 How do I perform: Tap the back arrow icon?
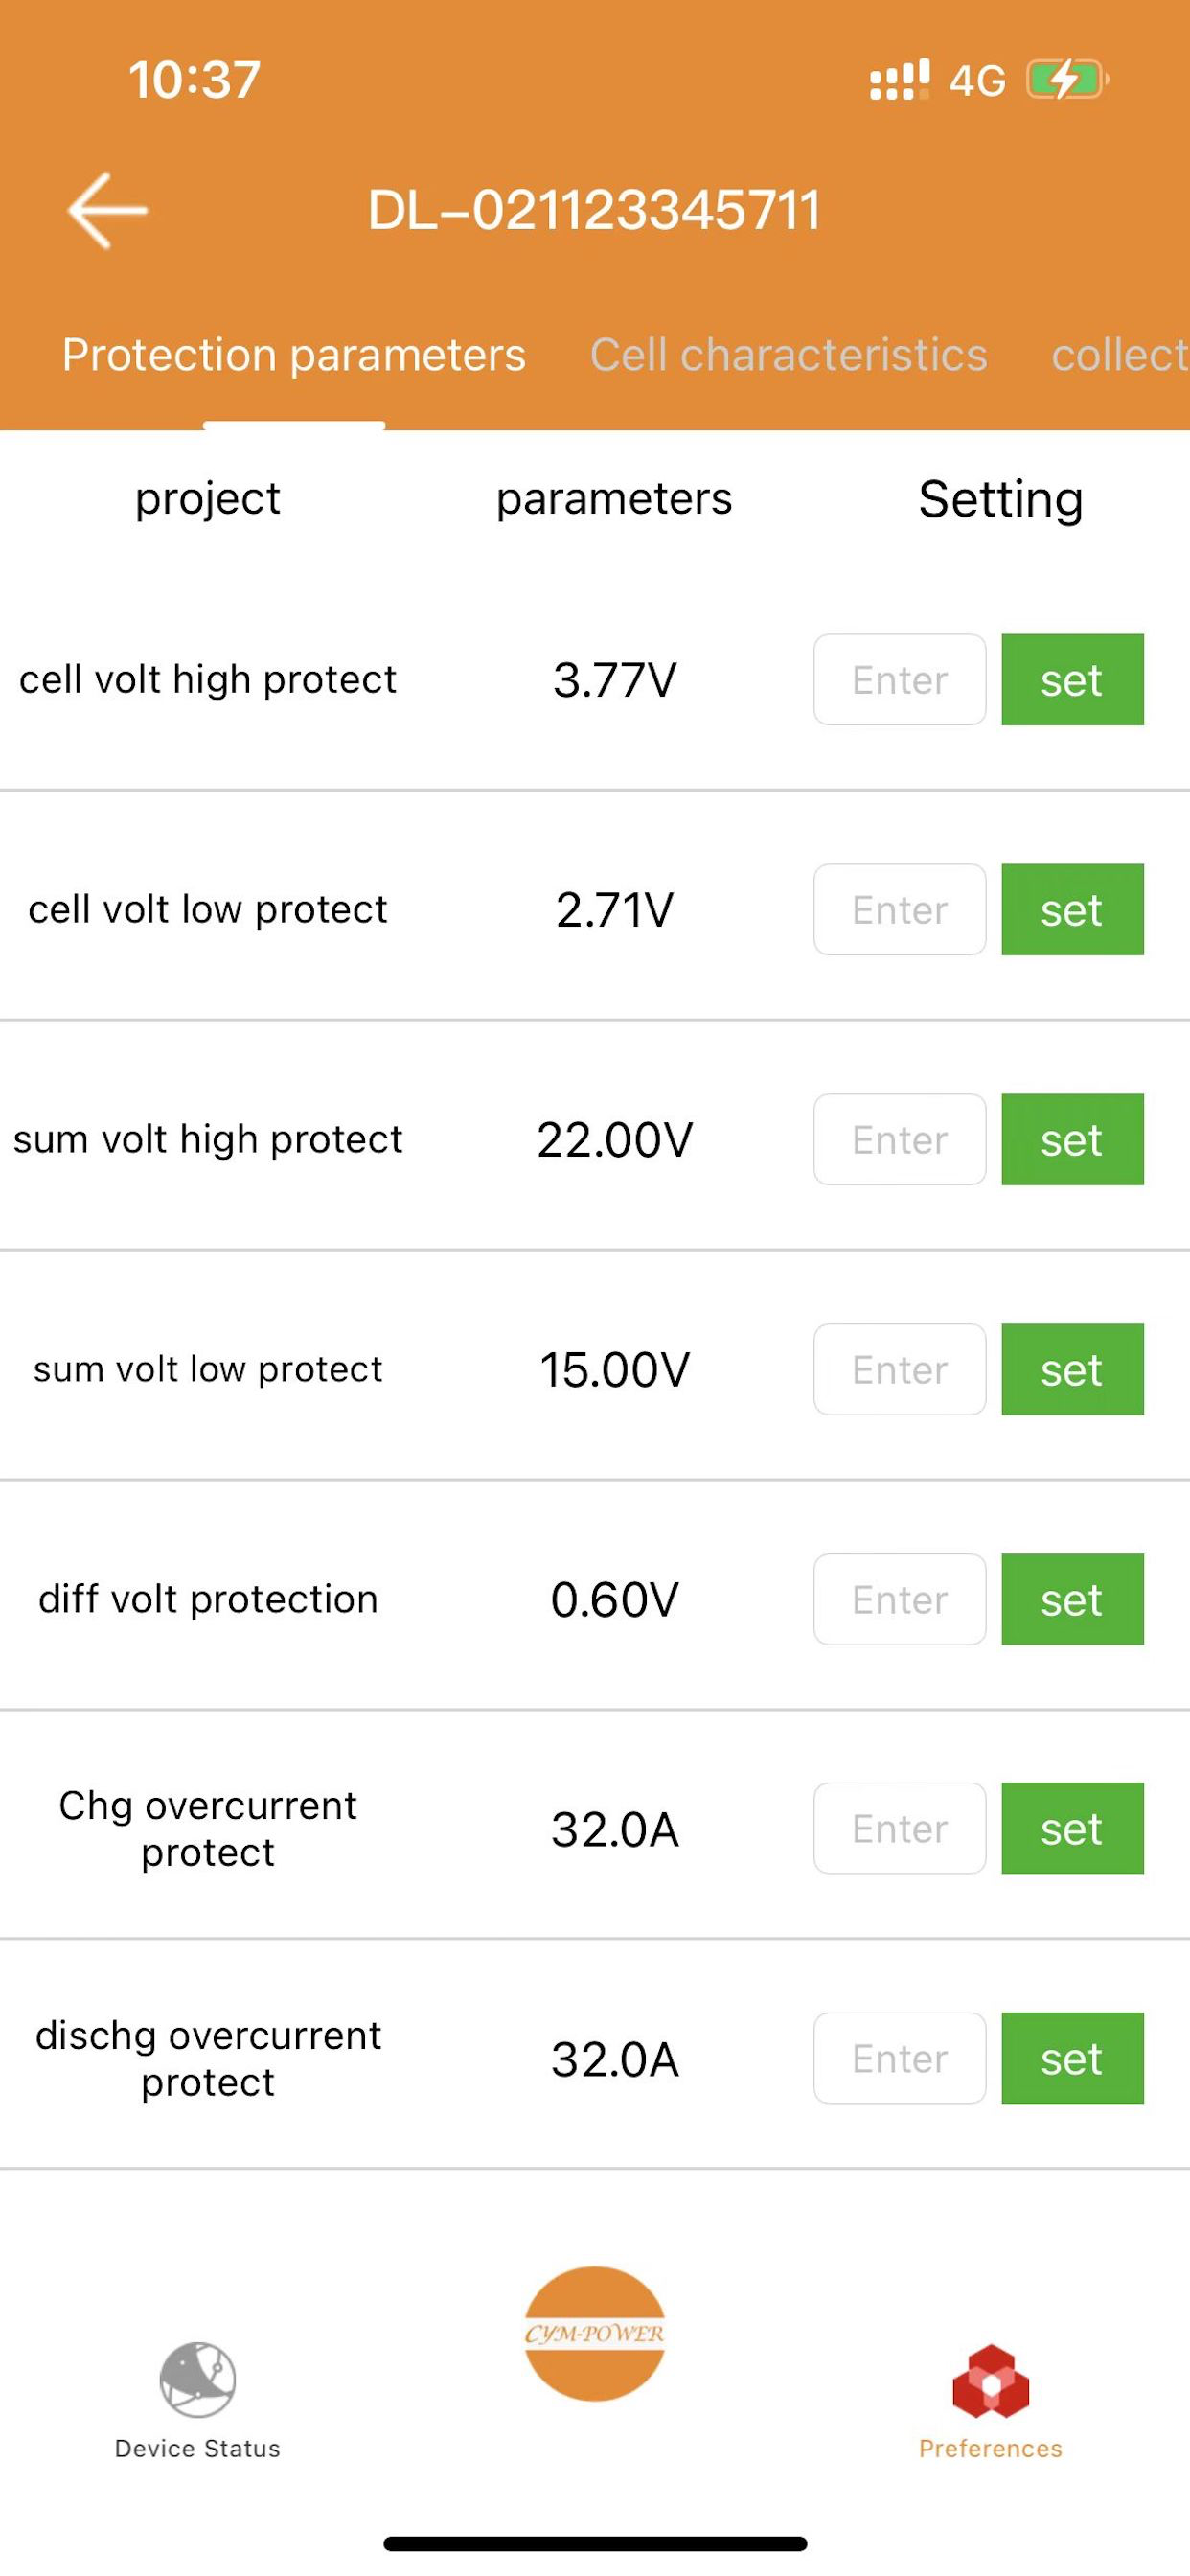click(107, 210)
